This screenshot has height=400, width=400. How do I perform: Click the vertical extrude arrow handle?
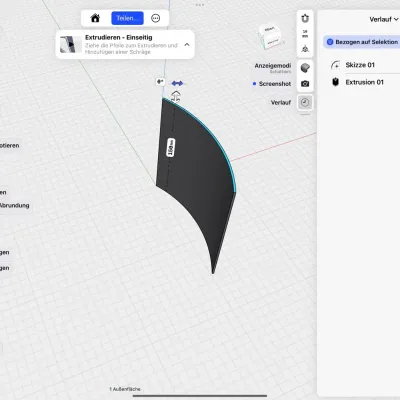pos(176,97)
